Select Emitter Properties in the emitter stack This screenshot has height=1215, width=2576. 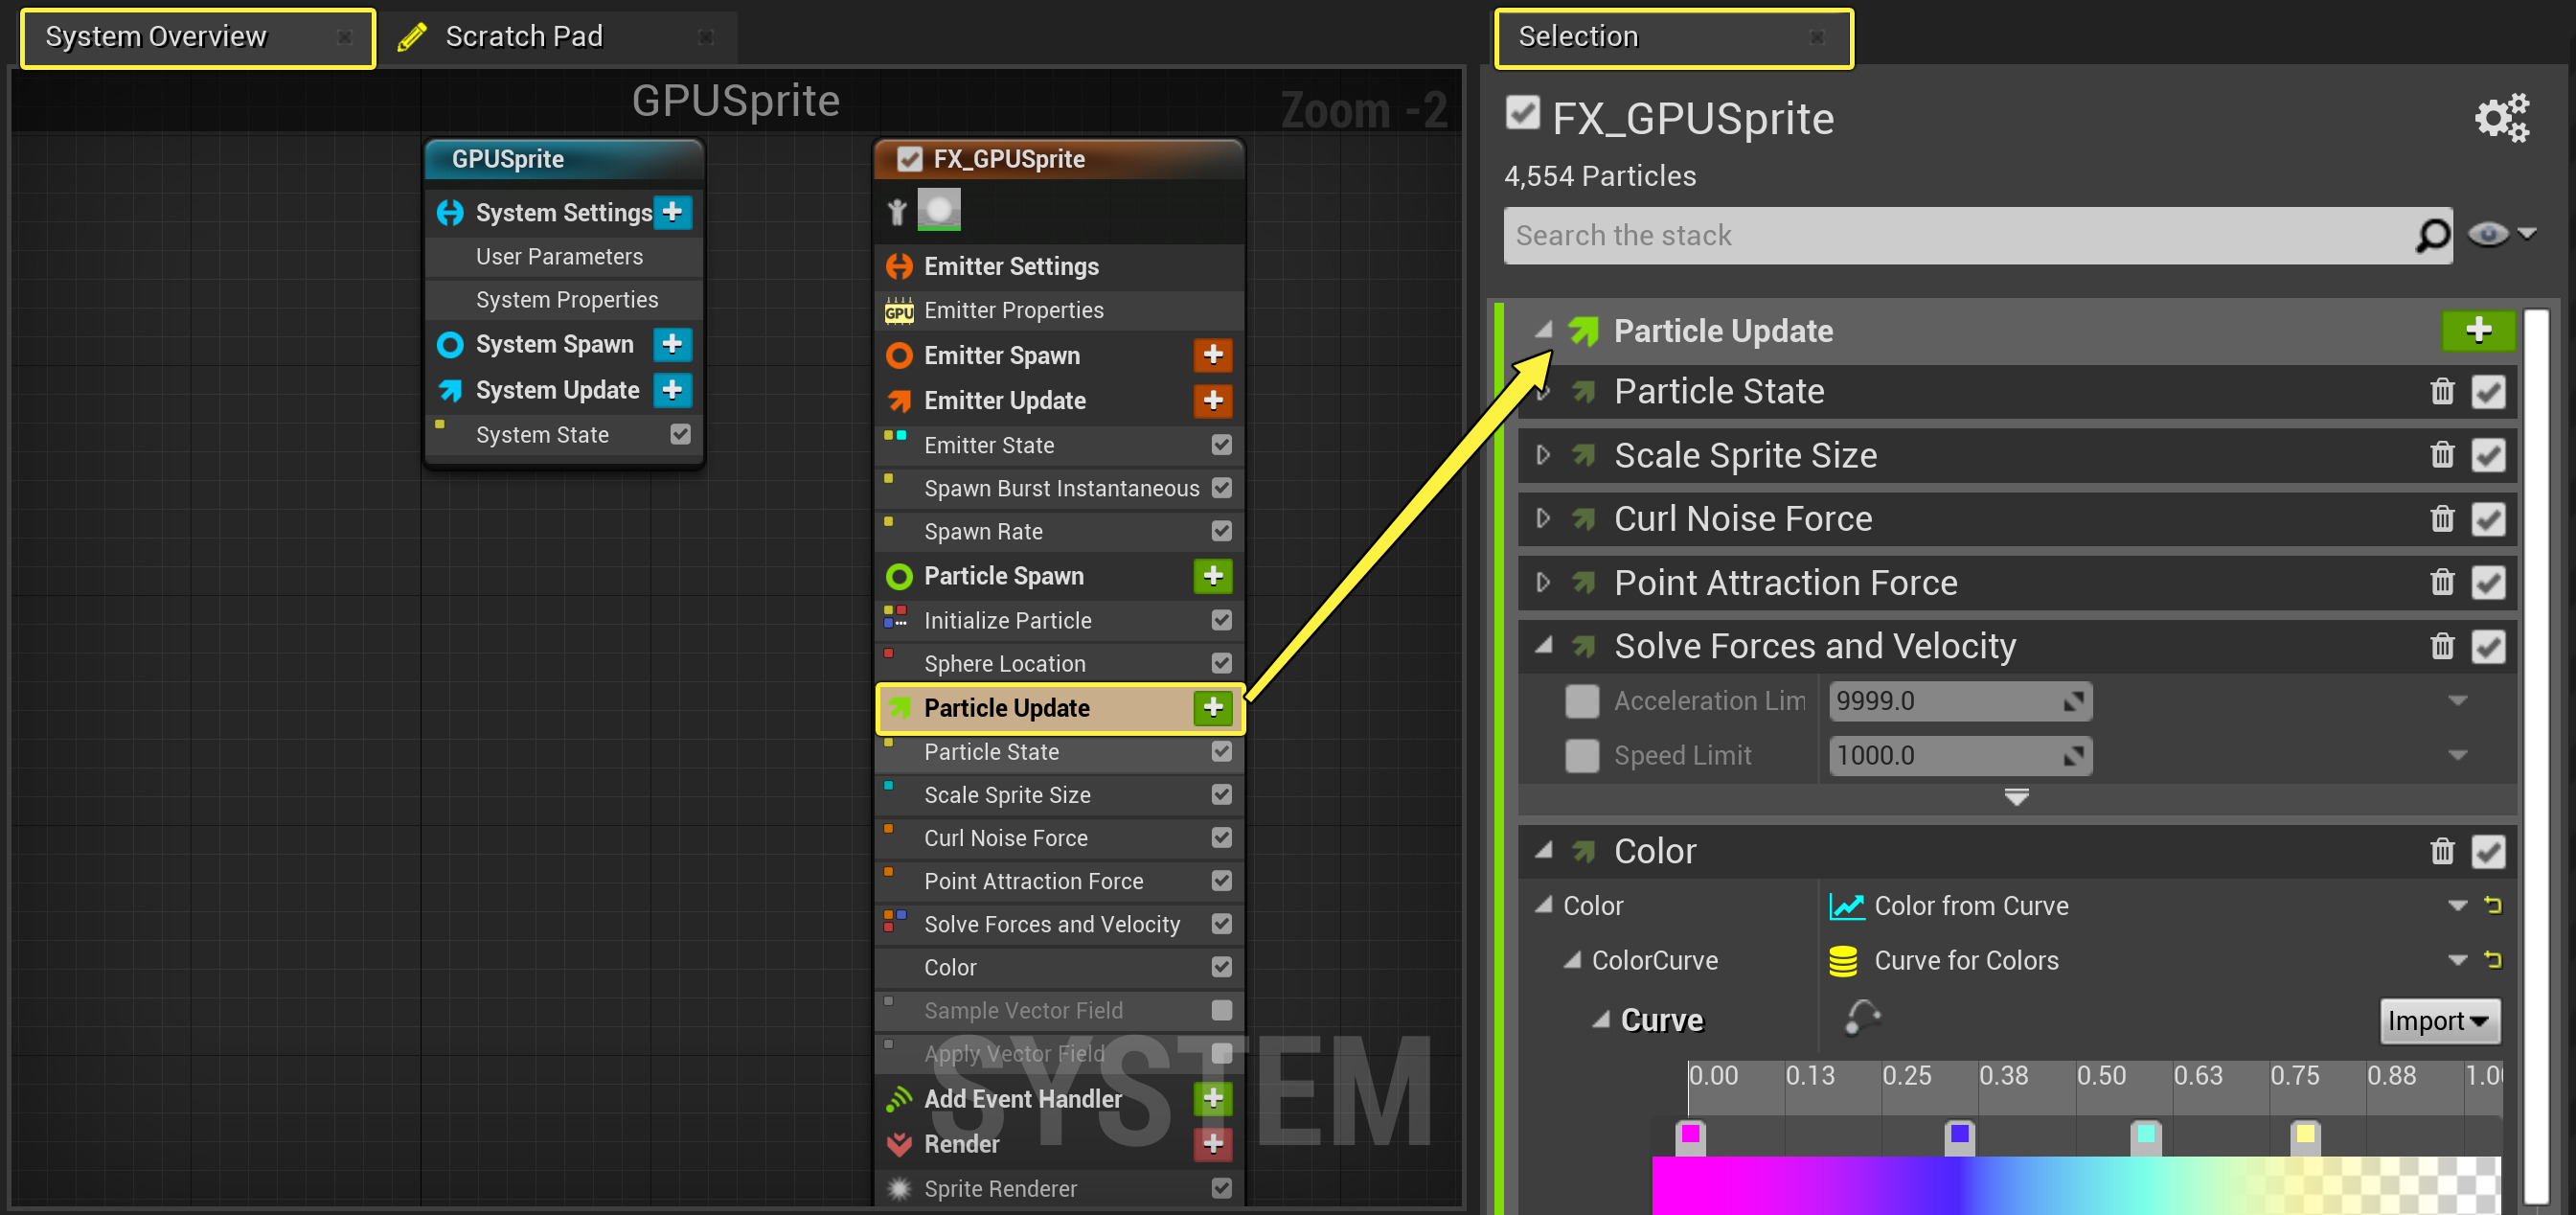(x=1013, y=310)
